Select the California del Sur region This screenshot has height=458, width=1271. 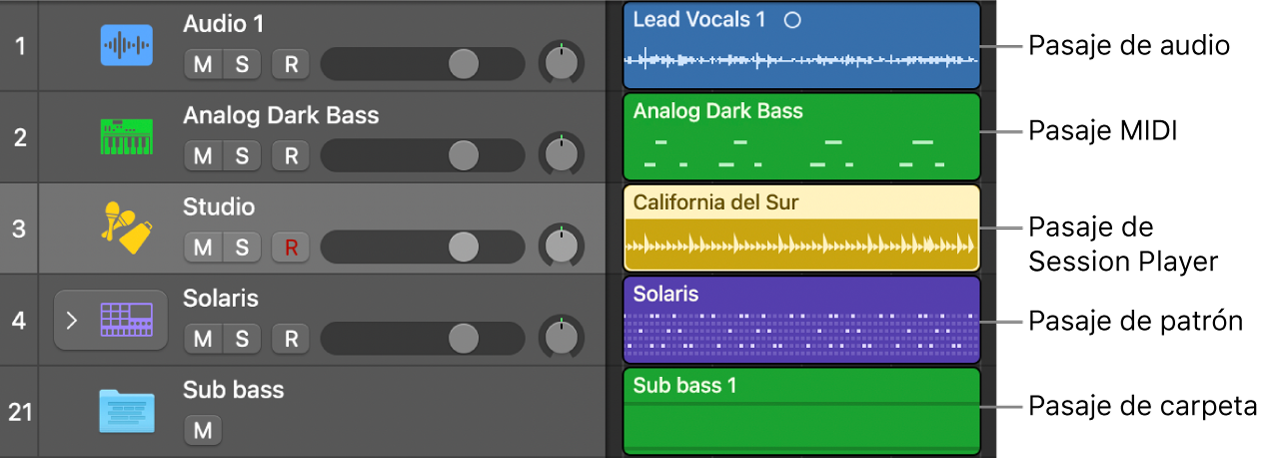click(800, 228)
